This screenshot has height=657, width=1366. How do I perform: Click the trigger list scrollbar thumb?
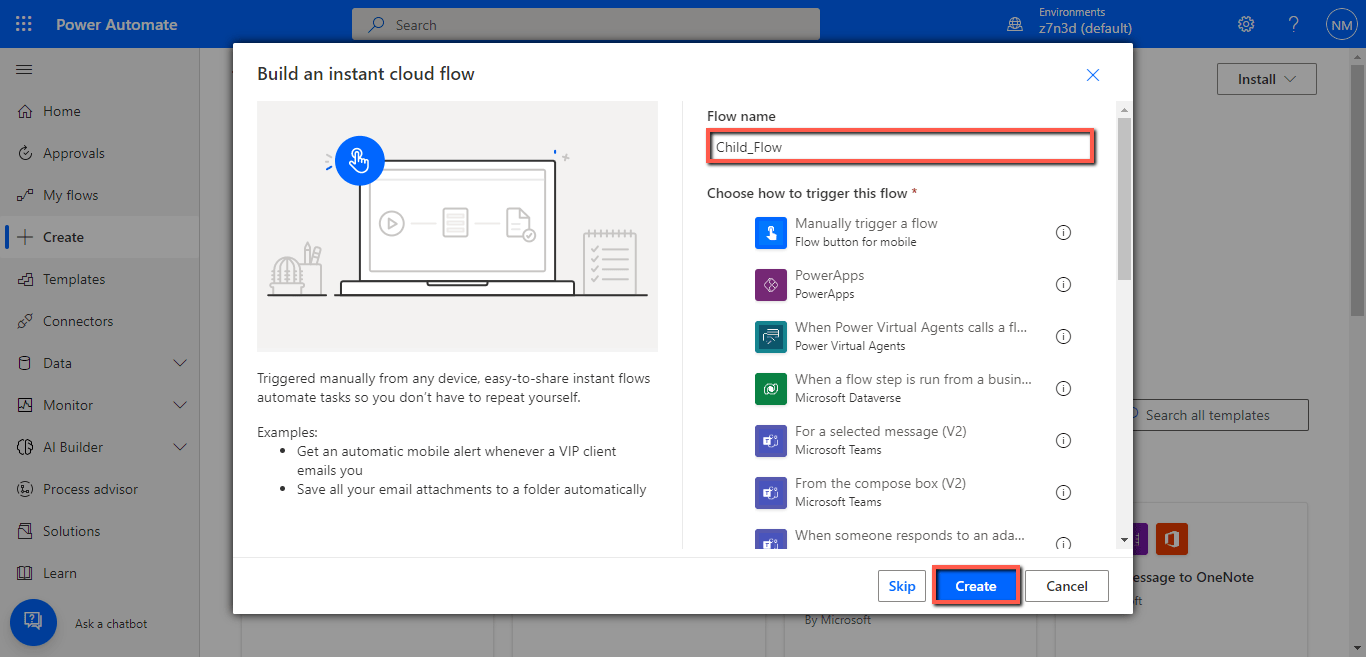(x=1124, y=198)
